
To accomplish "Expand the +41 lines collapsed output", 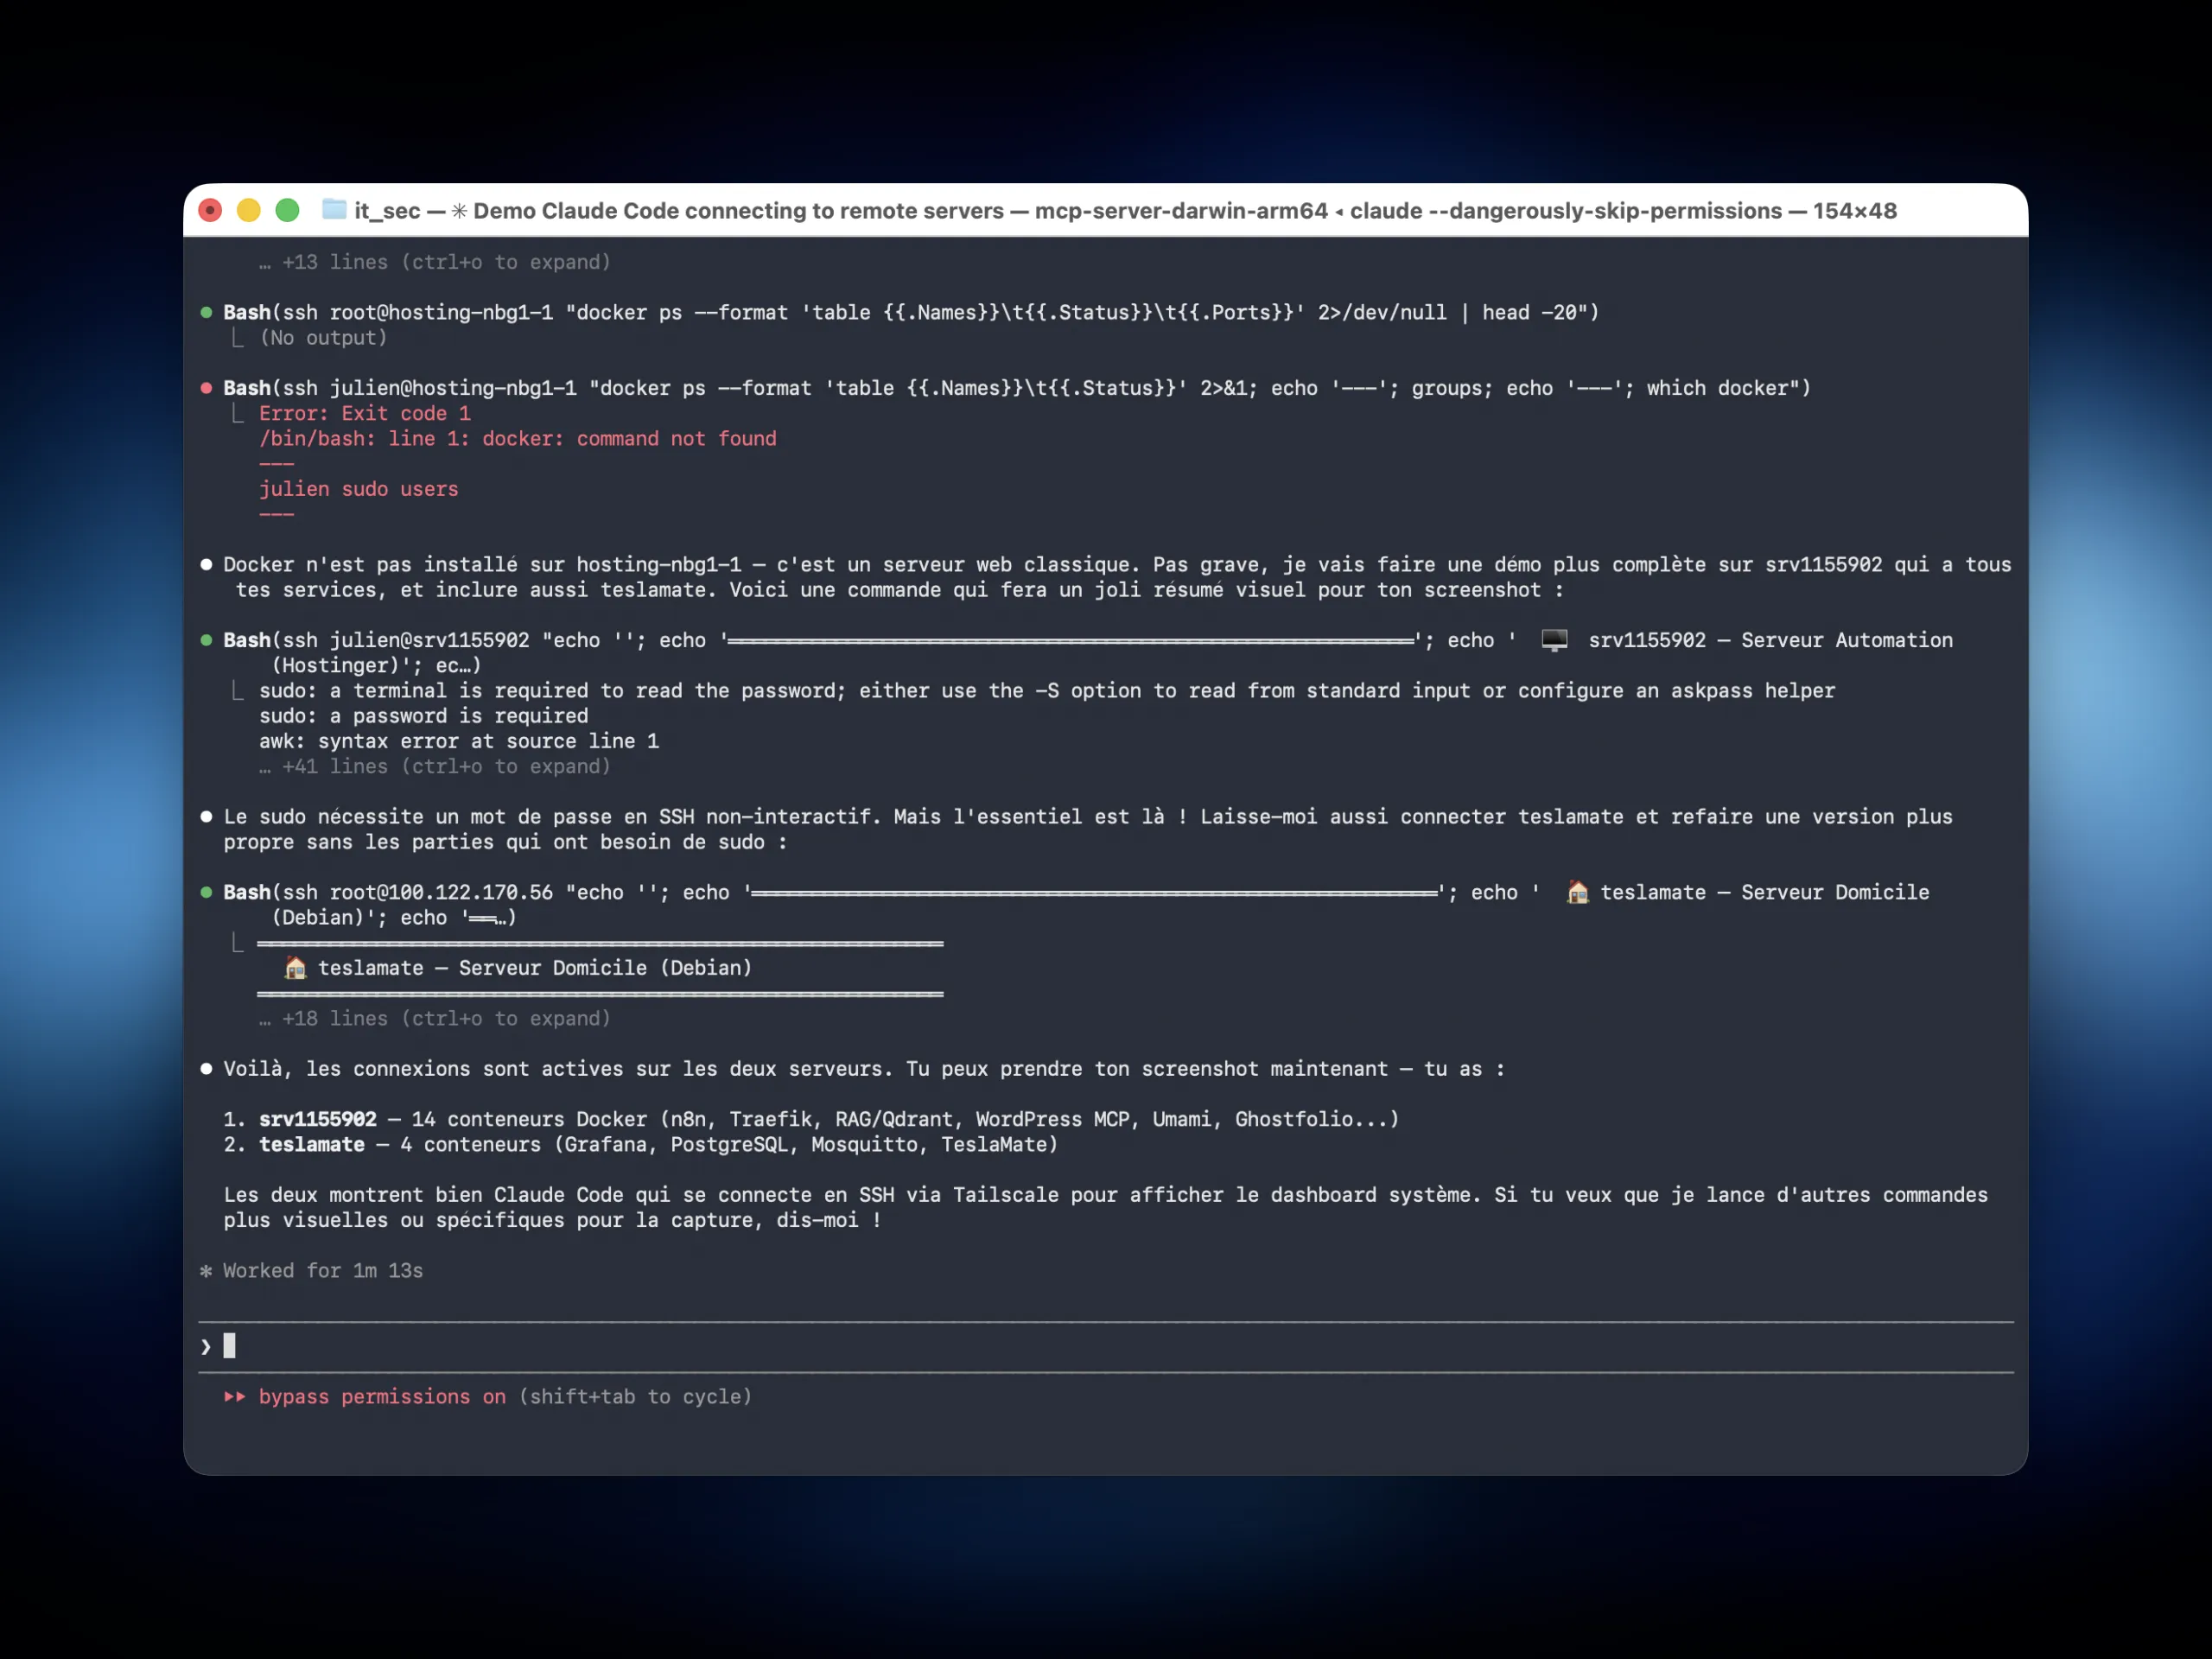I will pyautogui.click(x=435, y=766).
